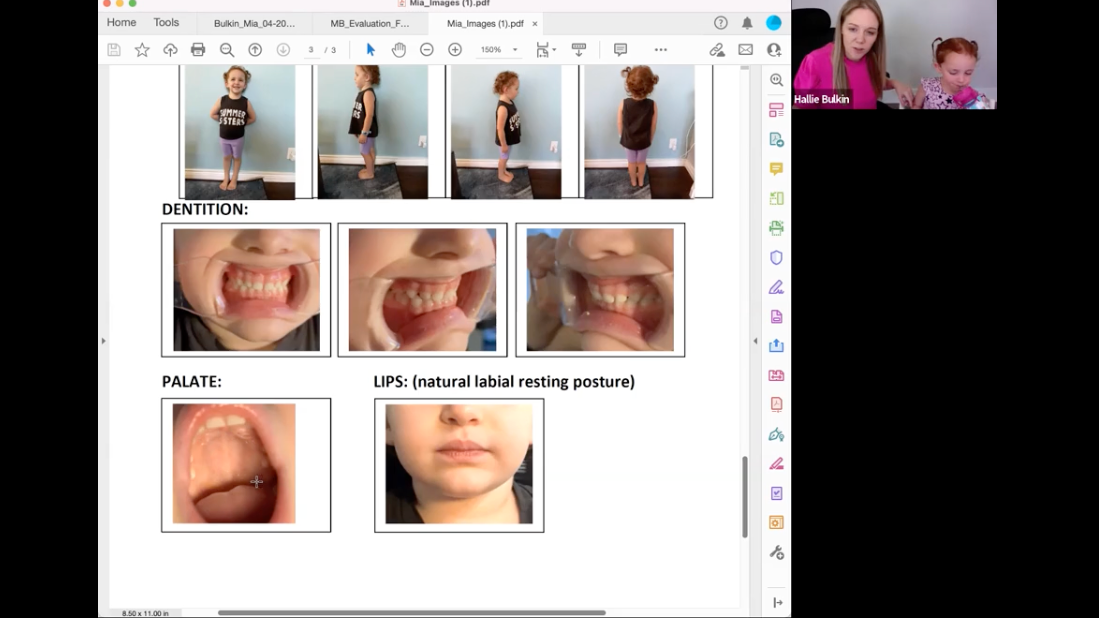Open the account profile avatar

pos(774,23)
